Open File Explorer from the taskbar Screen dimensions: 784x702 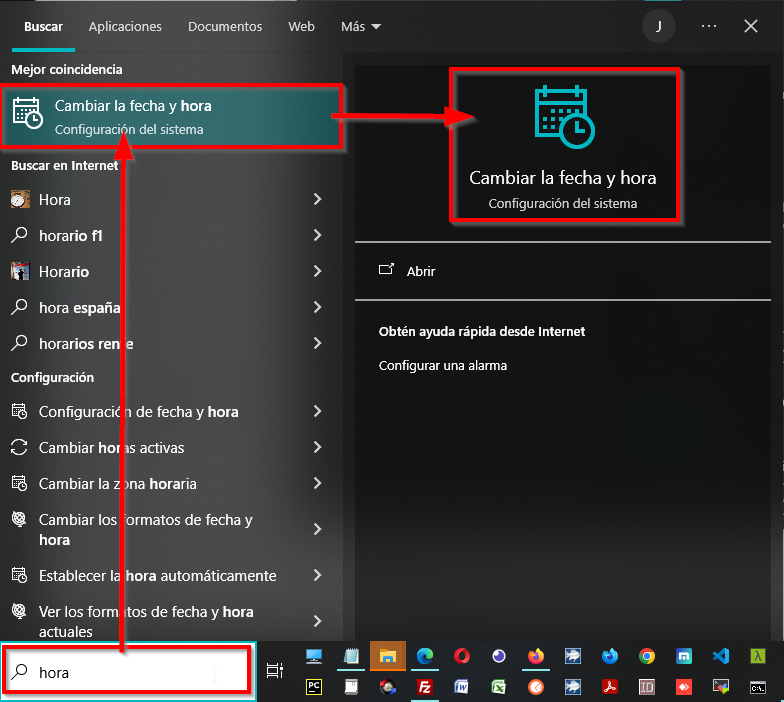click(x=388, y=656)
